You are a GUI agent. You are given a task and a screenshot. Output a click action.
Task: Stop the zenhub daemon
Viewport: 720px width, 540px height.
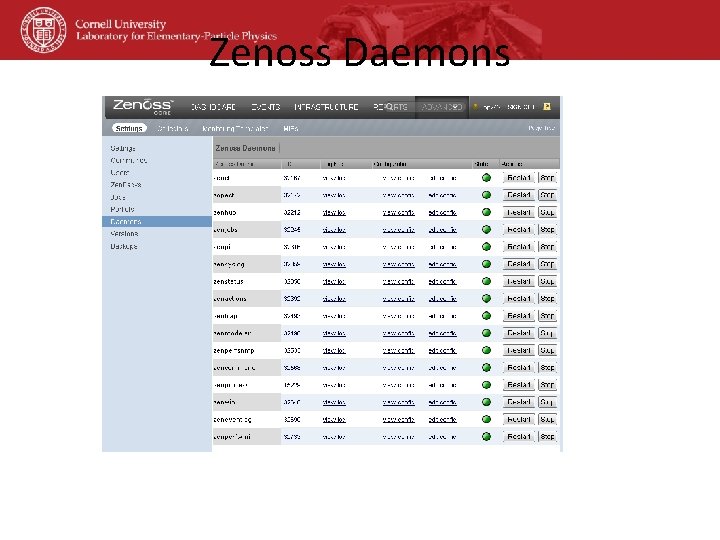[x=547, y=212]
